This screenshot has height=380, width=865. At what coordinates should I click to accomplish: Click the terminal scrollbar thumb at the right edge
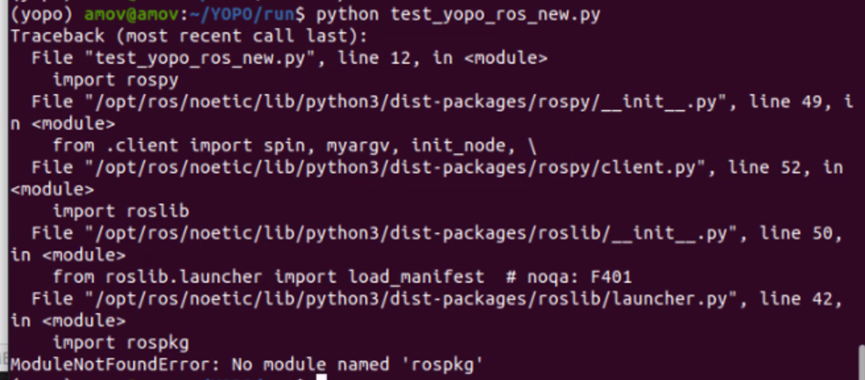(x=862, y=363)
